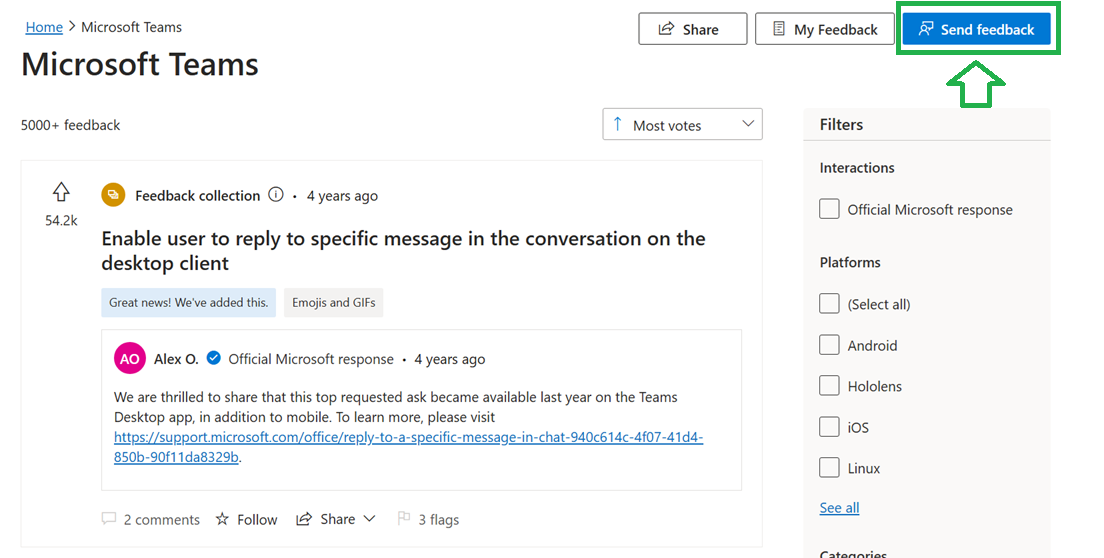Viewport: 1104px width, 558px height.
Task: Tick the Android platform checkbox
Action: [x=829, y=345]
